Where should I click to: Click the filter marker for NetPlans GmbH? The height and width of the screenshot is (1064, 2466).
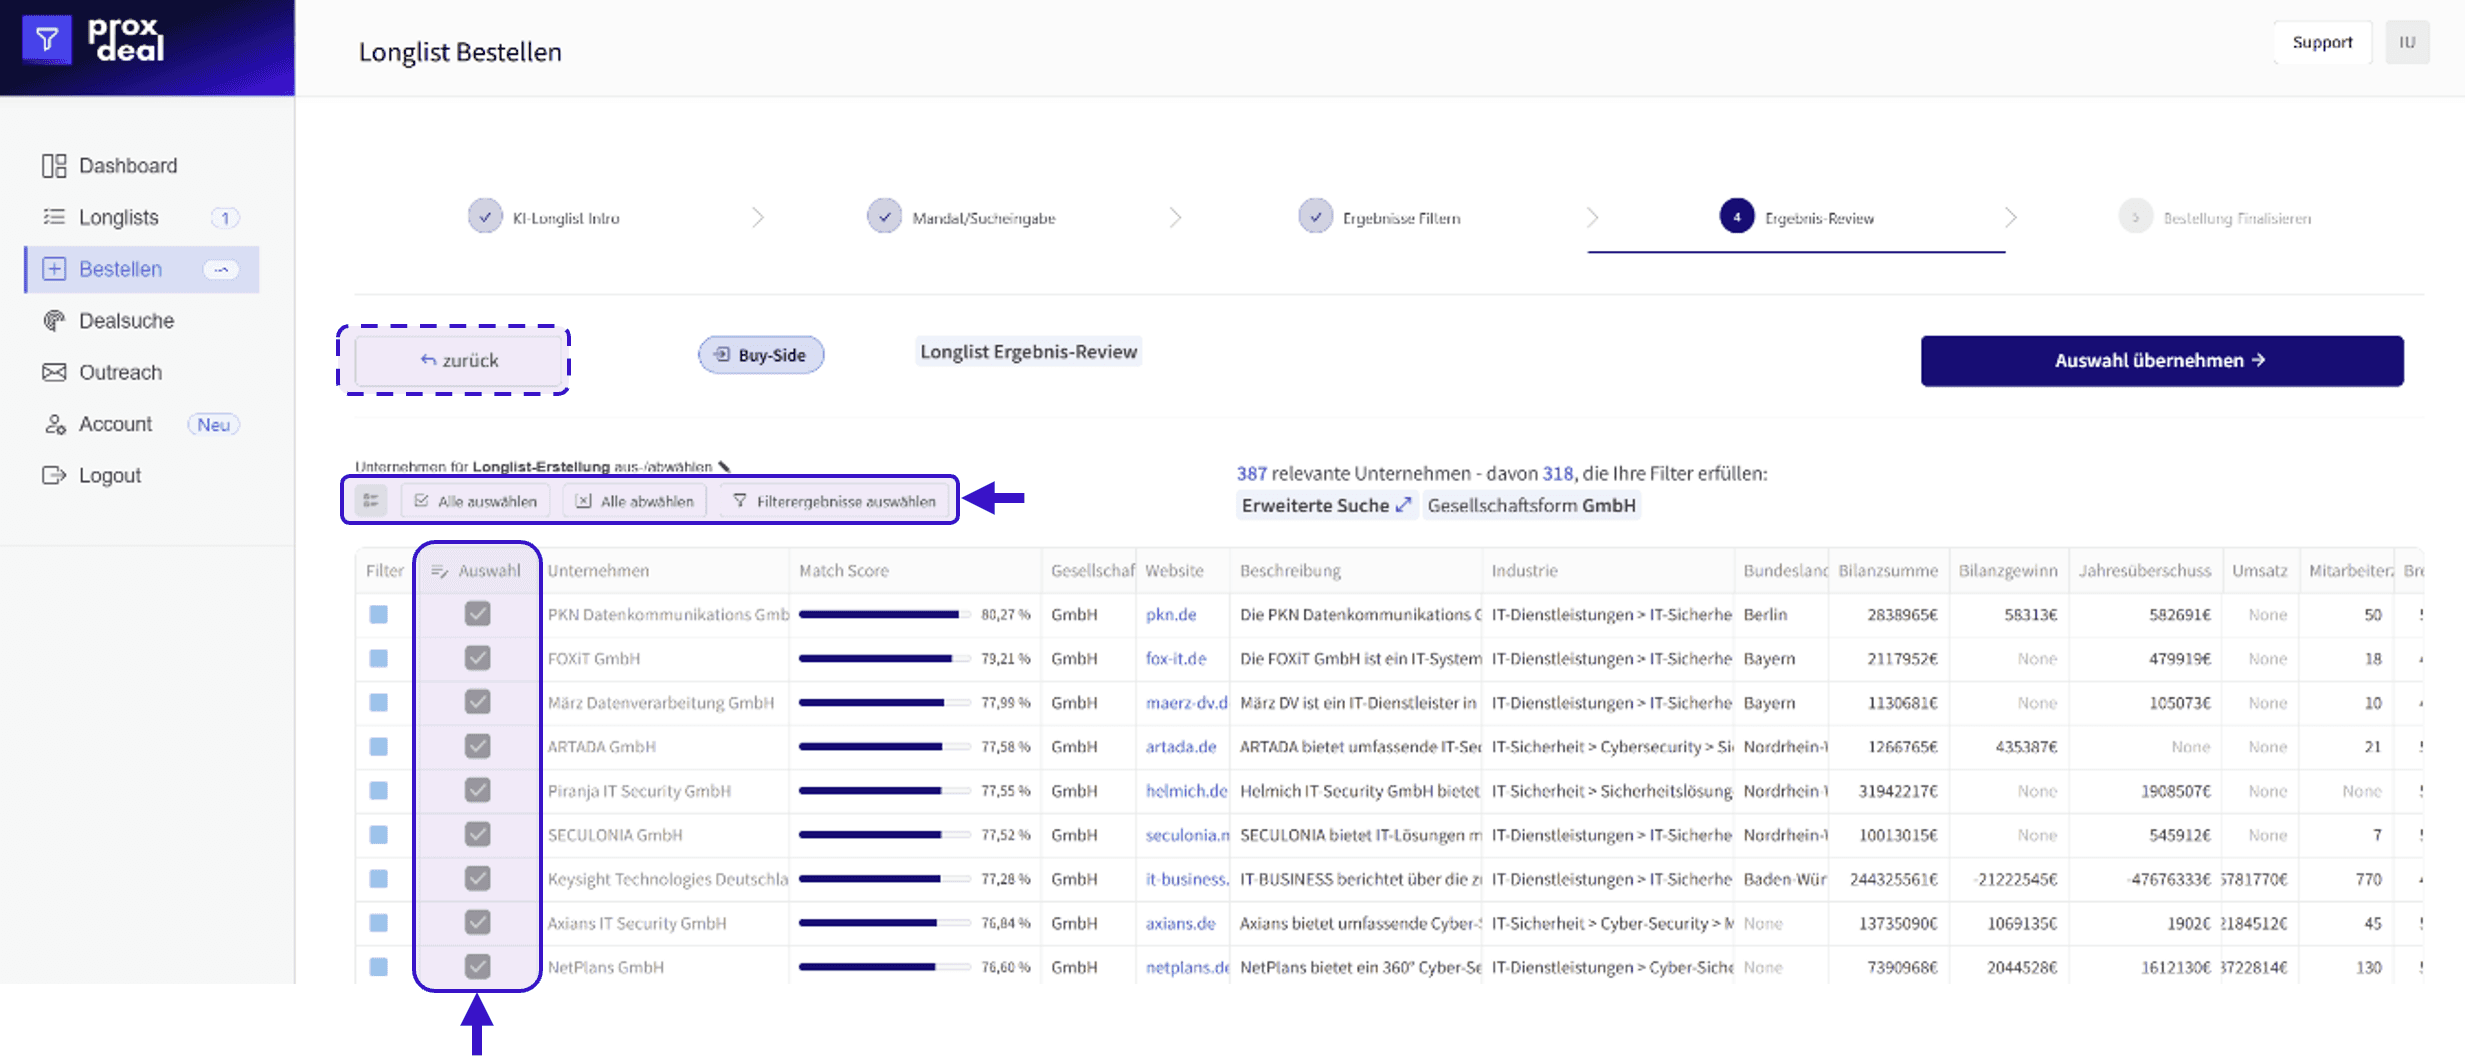tap(378, 967)
